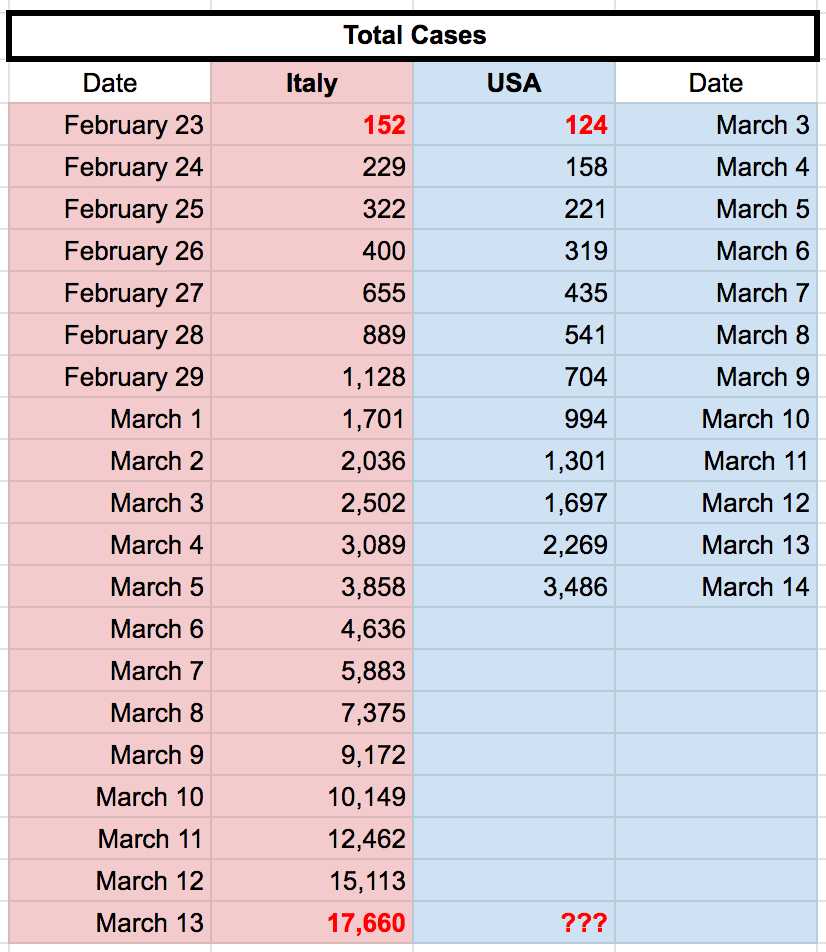
Task: Select the right Date column header
Action: pyautogui.click(x=716, y=83)
